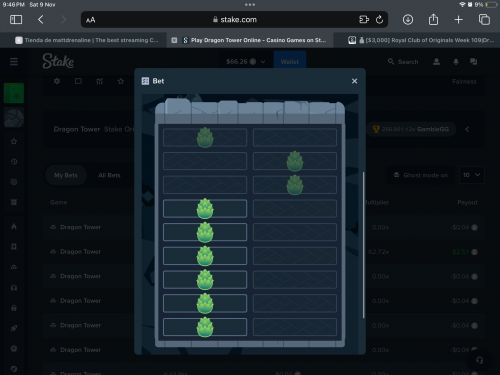Viewport: 500px width, 375px height.
Task: Open the support headset icon
Action: coord(479,360)
